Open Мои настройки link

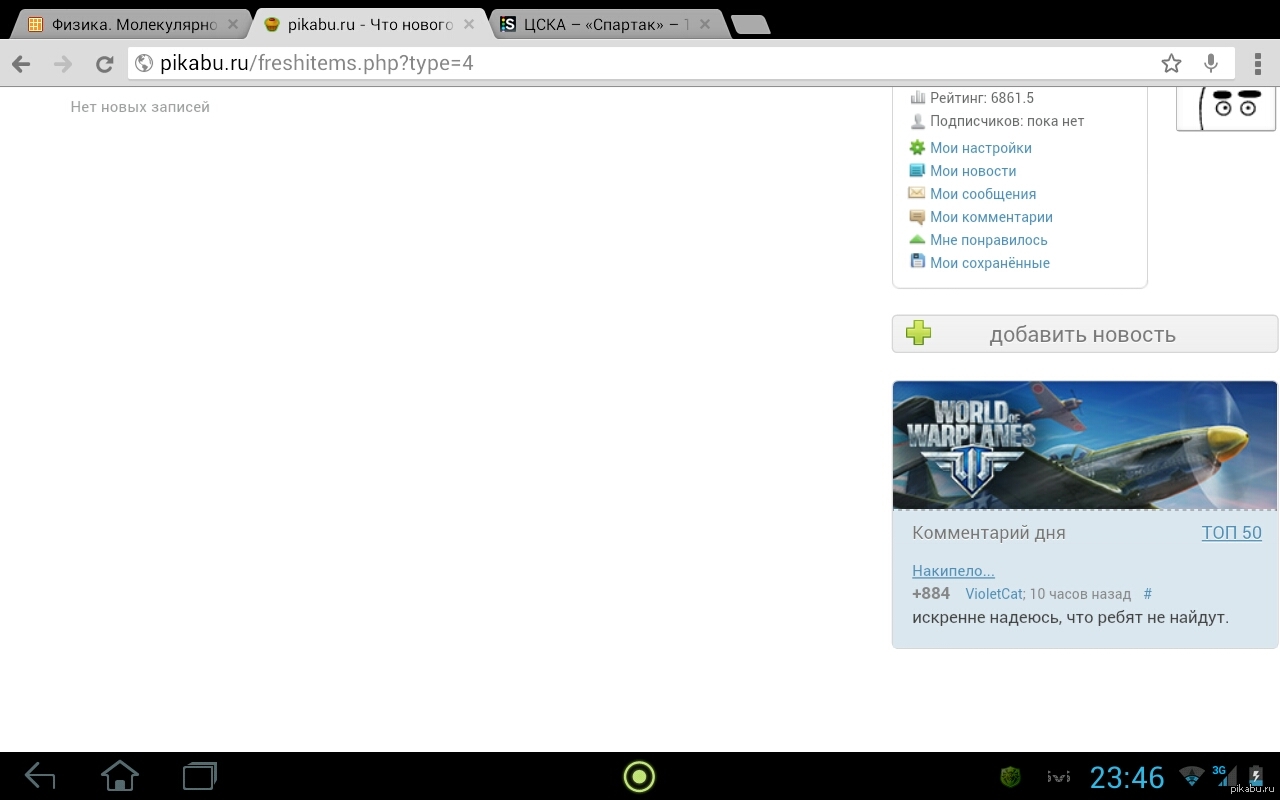pyautogui.click(x=980, y=148)
